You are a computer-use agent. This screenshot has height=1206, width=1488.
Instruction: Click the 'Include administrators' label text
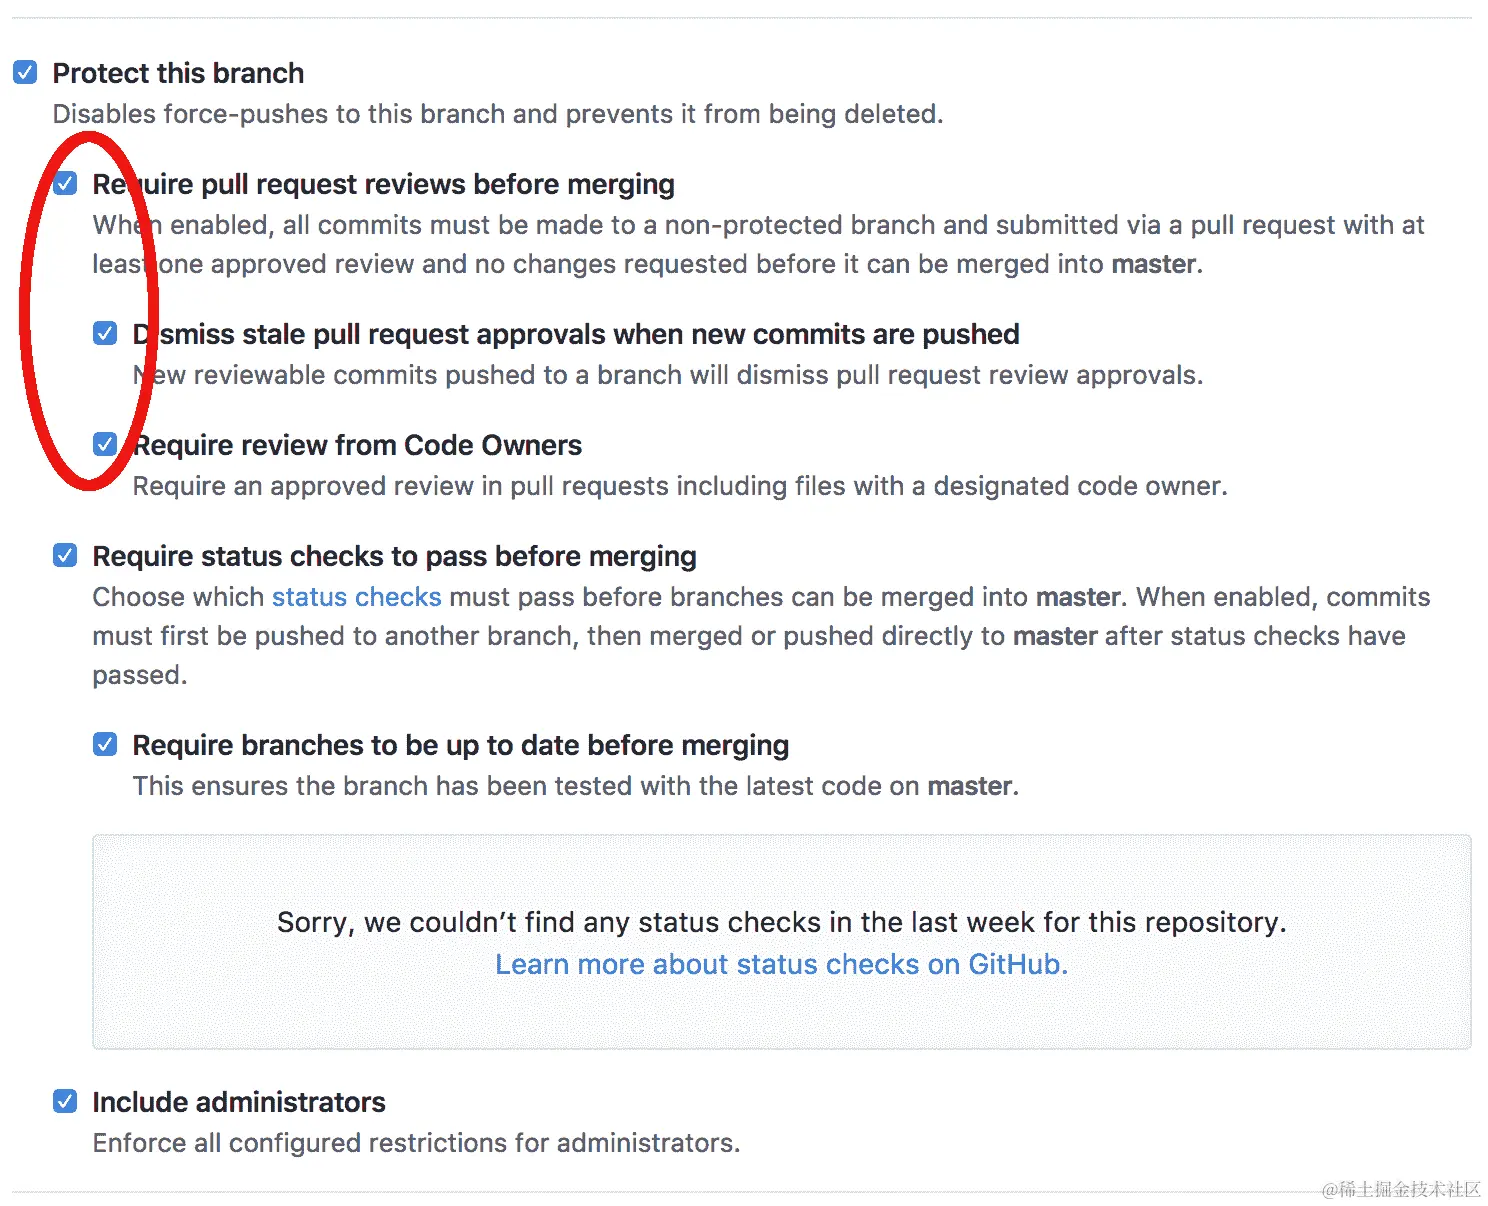pos(239,1102)
